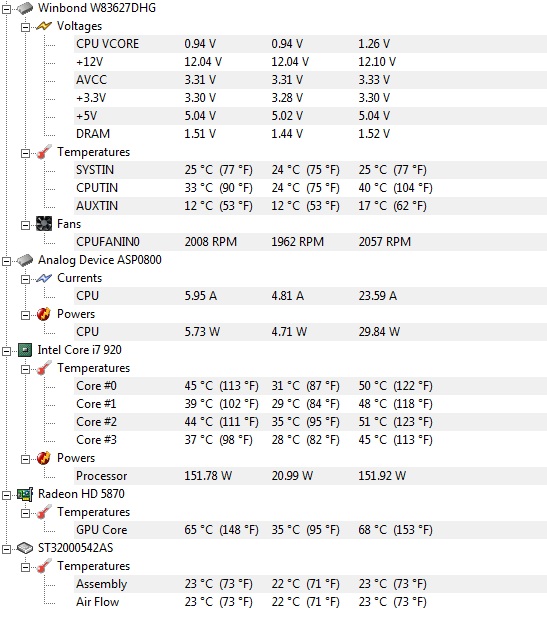Collapse the Winbond W83627DHG node
Image resolution: width=547 pixels, height=620 pixels.
(x=6, y=9)
